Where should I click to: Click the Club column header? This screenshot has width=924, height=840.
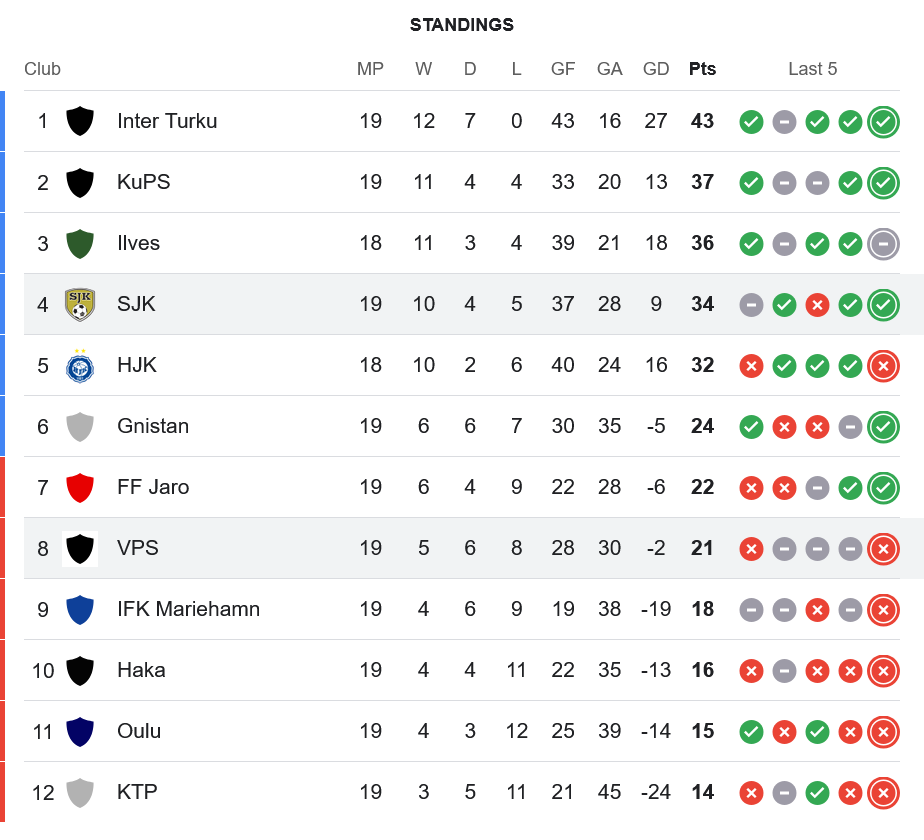point(43,69)
